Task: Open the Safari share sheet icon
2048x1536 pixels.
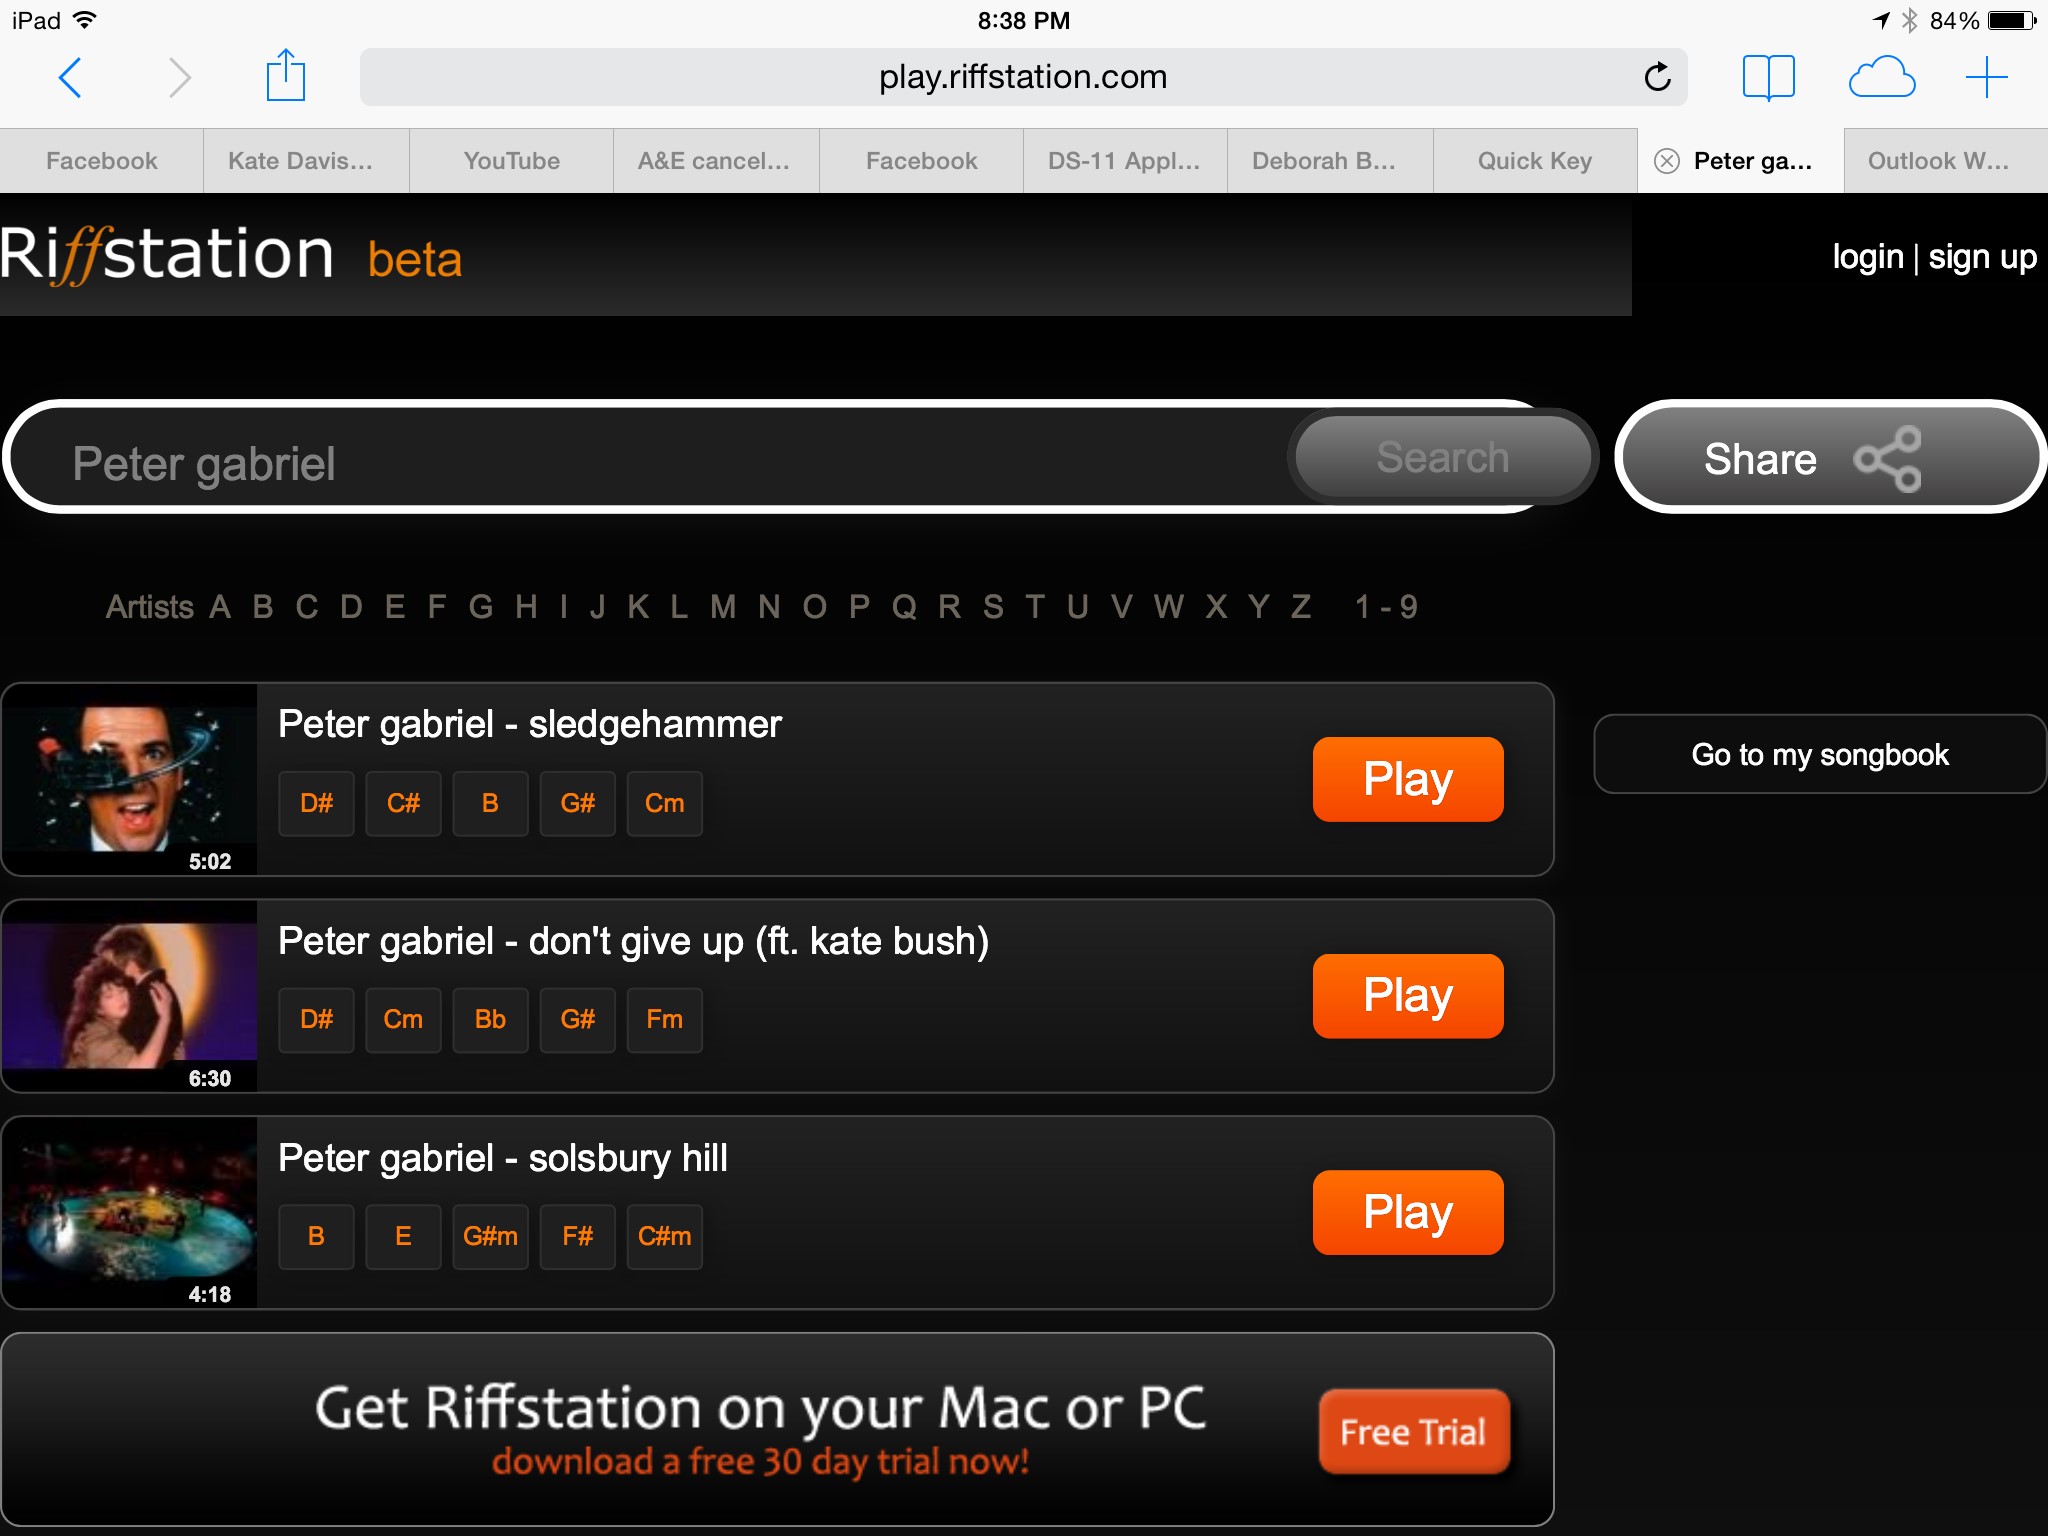Action: tap(286, 76)
